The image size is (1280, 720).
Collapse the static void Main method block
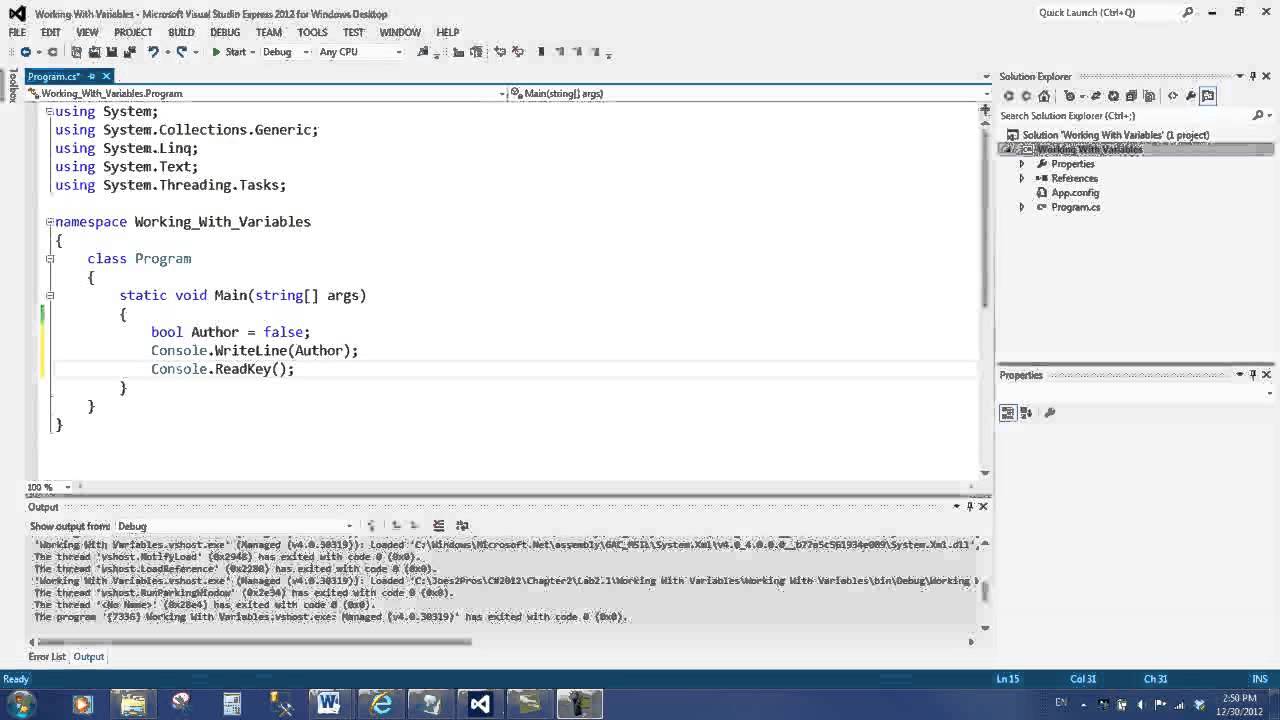(x=49, y=295)
